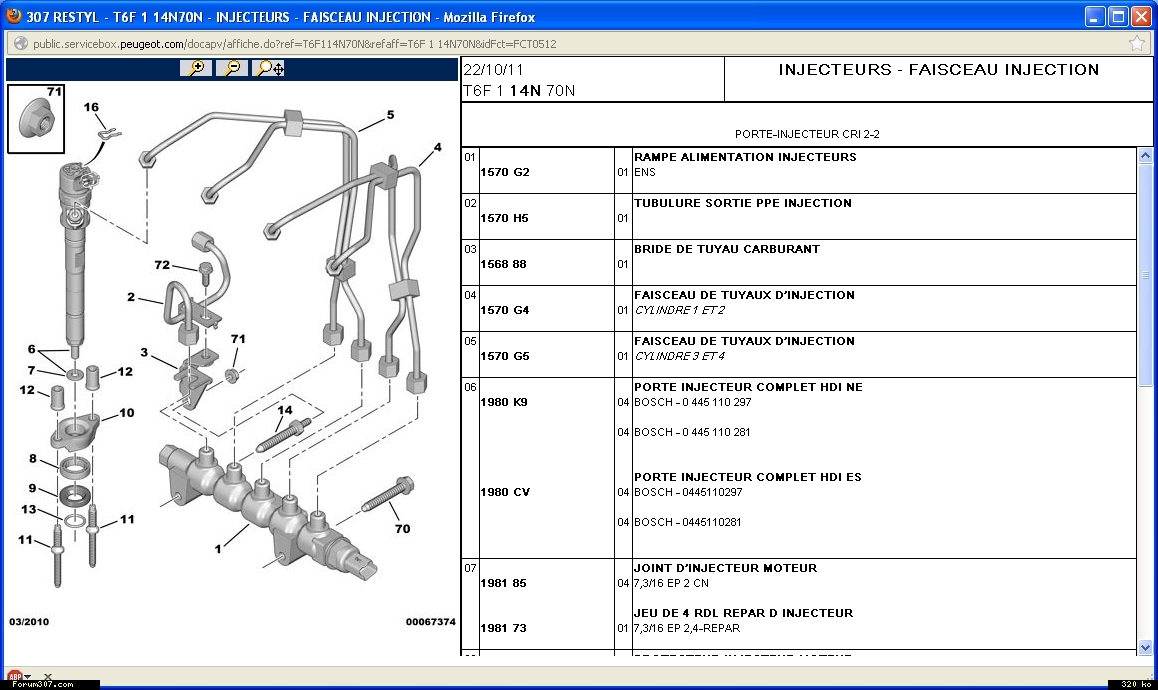The height and width of the screenshot is (690, 1158).
Task: Click the nut 71 thumbnail inset
Action: pyautogui.click(x=36, y=119)
